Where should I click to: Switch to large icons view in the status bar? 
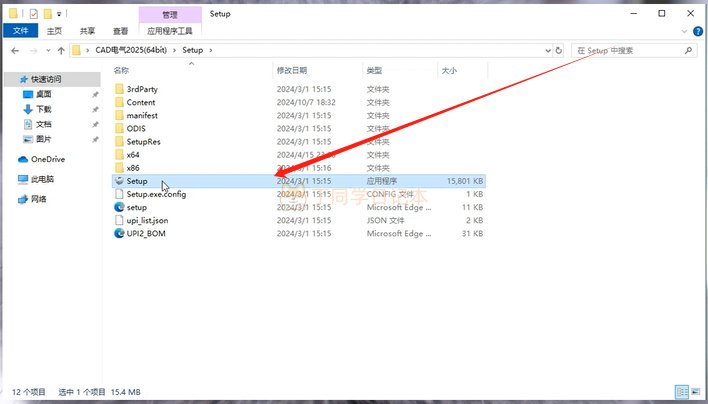695,391
